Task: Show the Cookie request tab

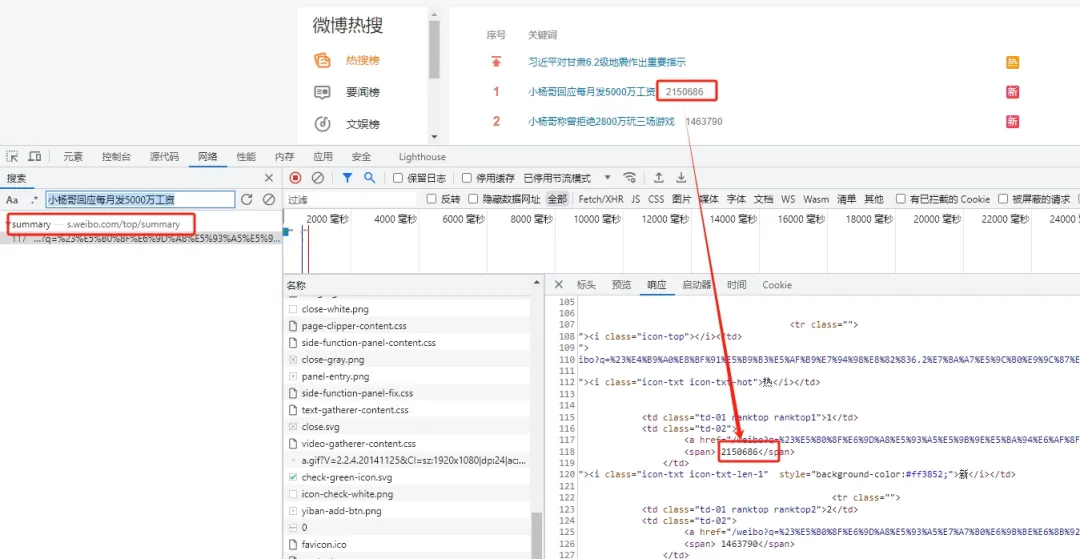Action: [x=777, y=285]
